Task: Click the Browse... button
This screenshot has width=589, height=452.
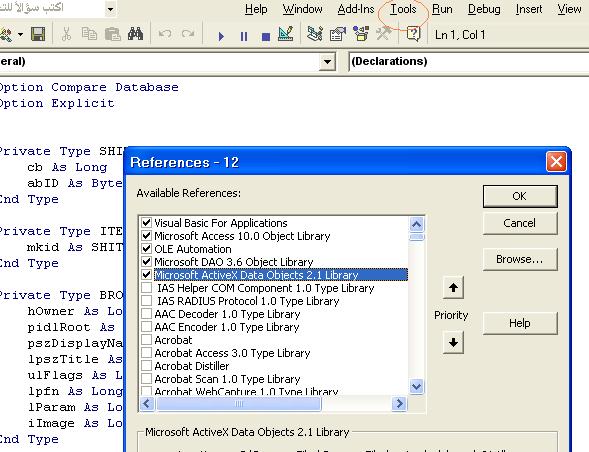Action: [520, 259]
